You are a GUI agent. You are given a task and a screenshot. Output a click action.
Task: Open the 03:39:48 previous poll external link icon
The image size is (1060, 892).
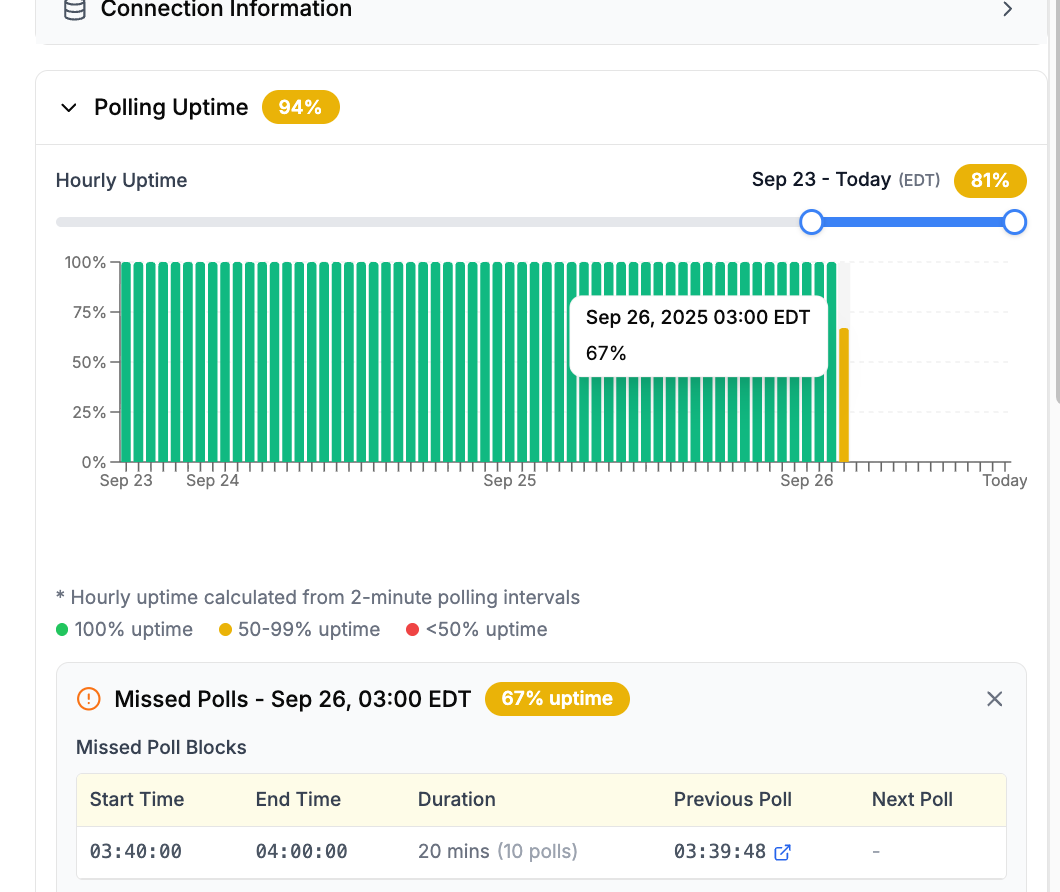783,852
